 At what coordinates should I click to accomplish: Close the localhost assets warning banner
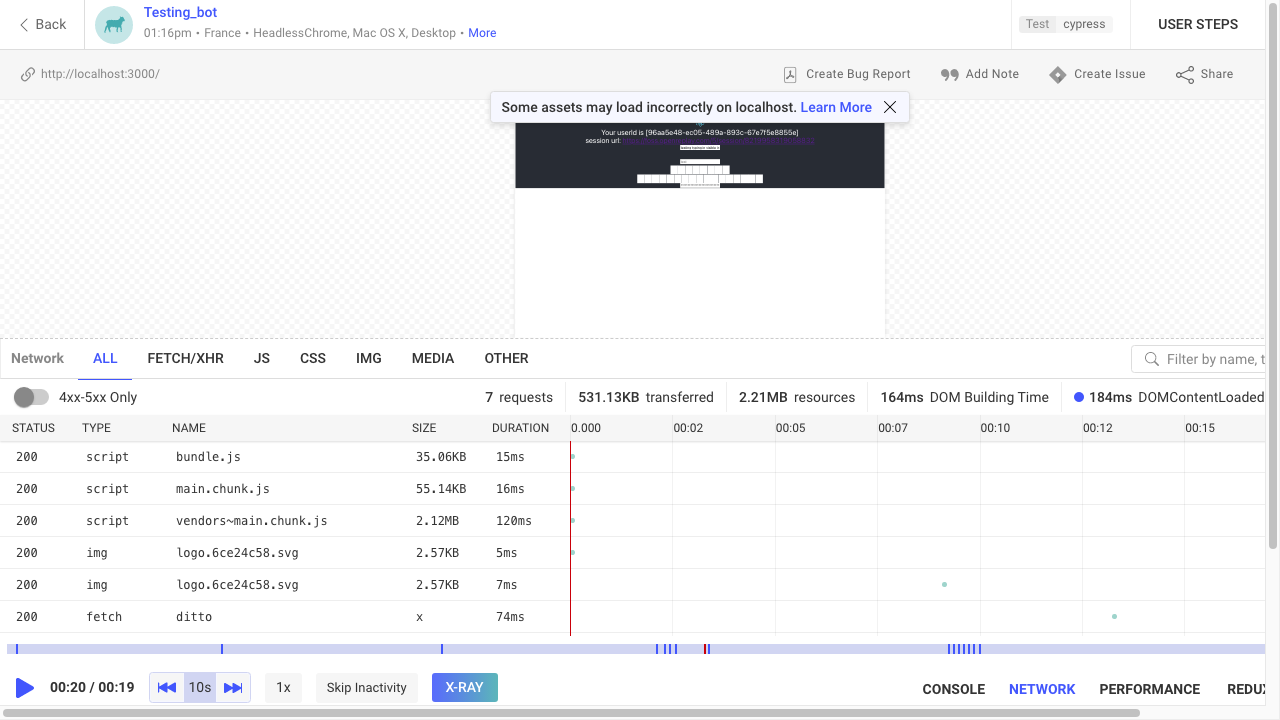(x=890, y=107)
